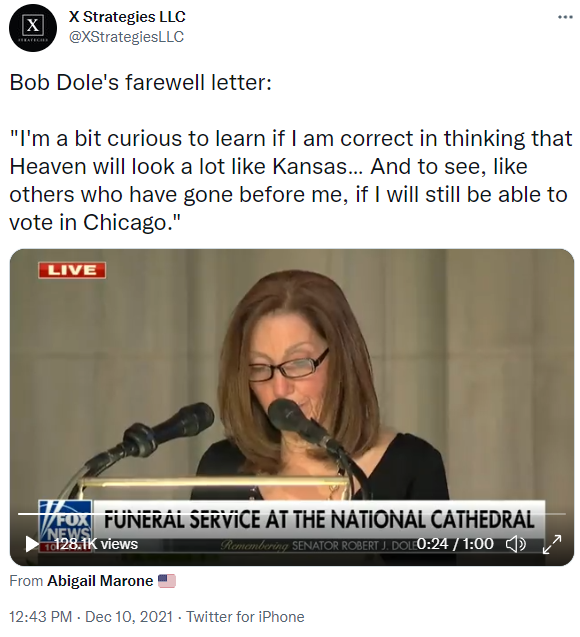Visit Abigail Marone's profile link
580x637 pixels.
click(x=100, y=581)
